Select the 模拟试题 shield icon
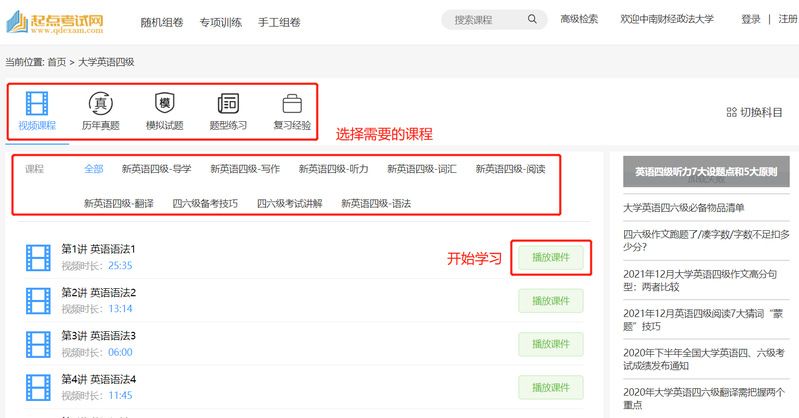Image resolution: width=799 pixels, height=418 pixels. pos(164,102)
